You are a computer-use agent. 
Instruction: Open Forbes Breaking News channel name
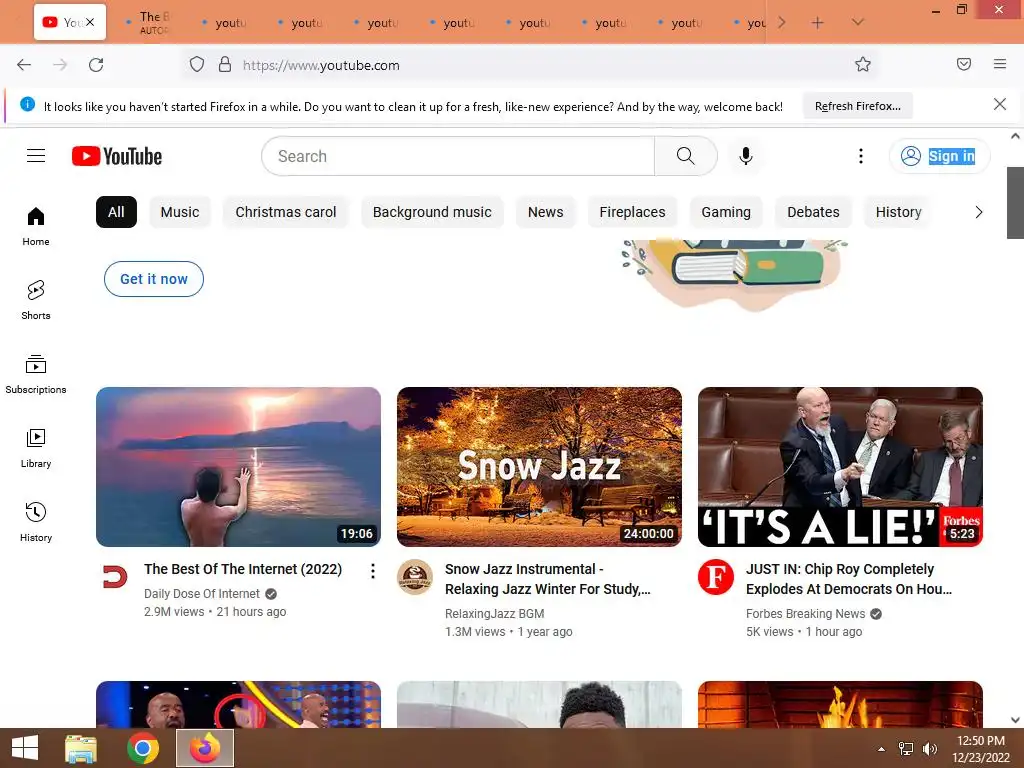(x=805, y=614)
